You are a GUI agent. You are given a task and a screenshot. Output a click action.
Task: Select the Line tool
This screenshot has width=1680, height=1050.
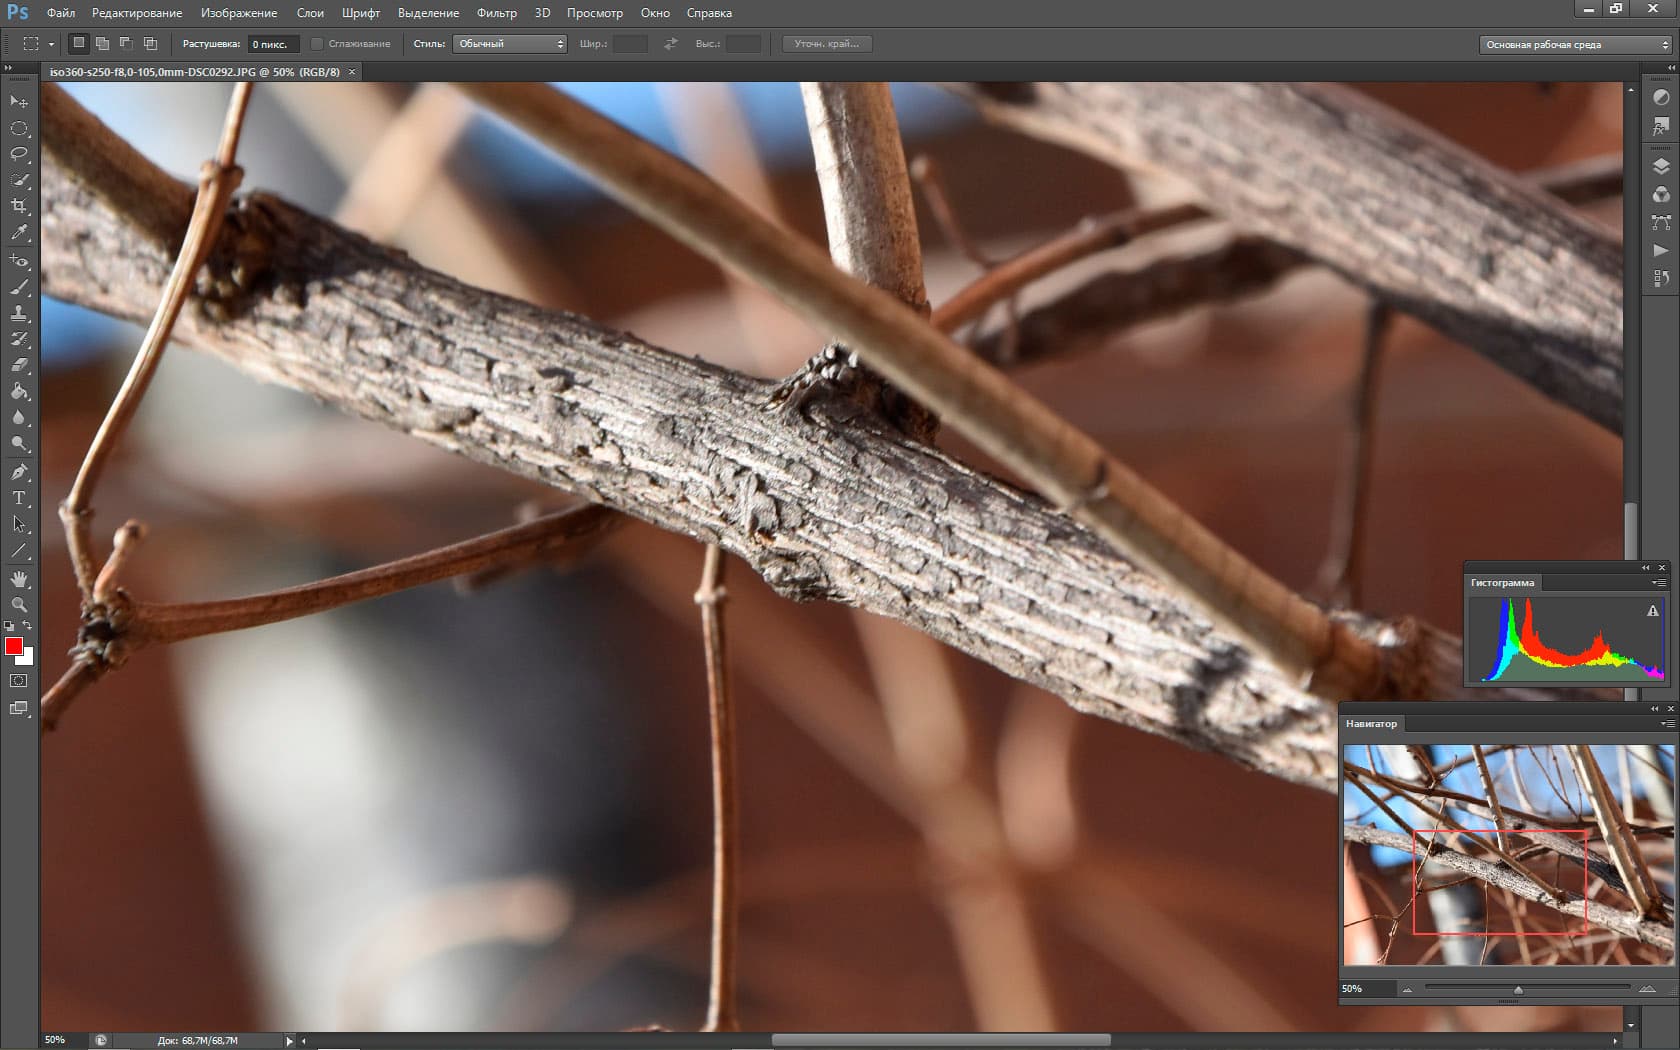[x=19, y=550]
